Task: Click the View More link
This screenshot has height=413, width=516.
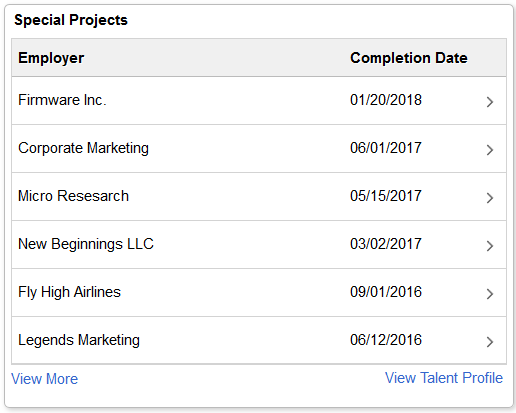Action: (45, 379)
